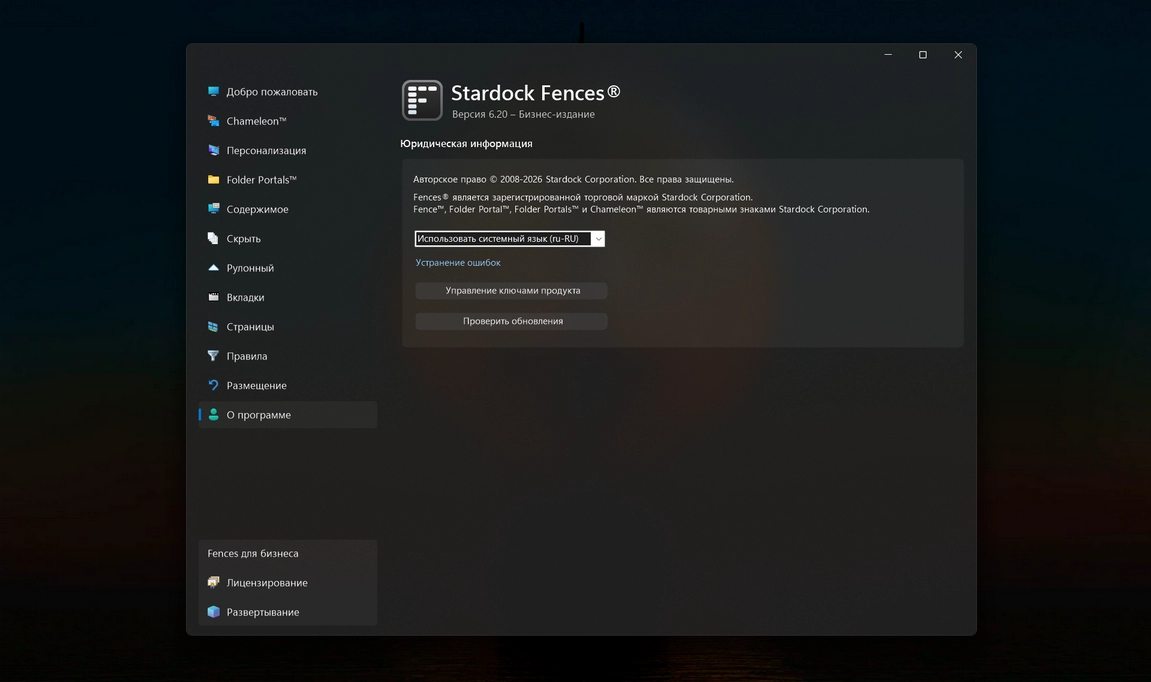Click the Правила funnel icon

point(214,356)
